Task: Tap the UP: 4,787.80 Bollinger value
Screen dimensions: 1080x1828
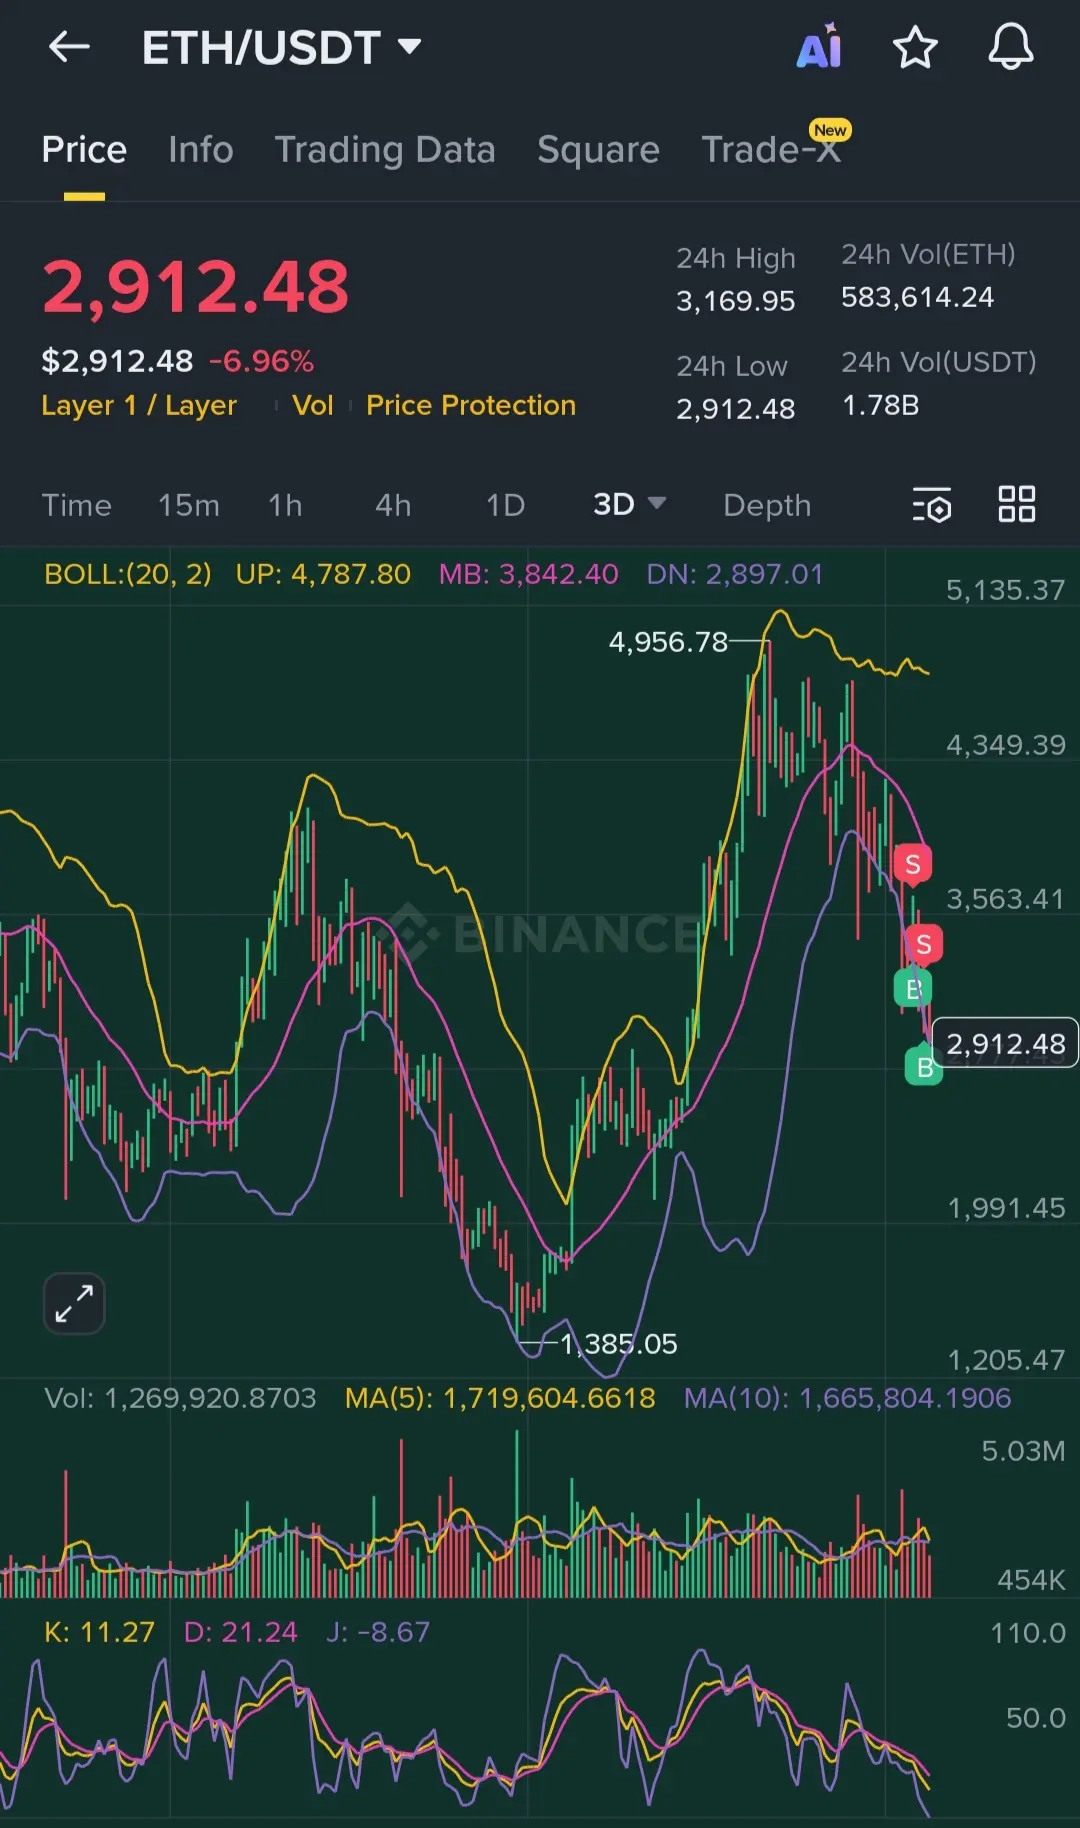Action: 323,574
